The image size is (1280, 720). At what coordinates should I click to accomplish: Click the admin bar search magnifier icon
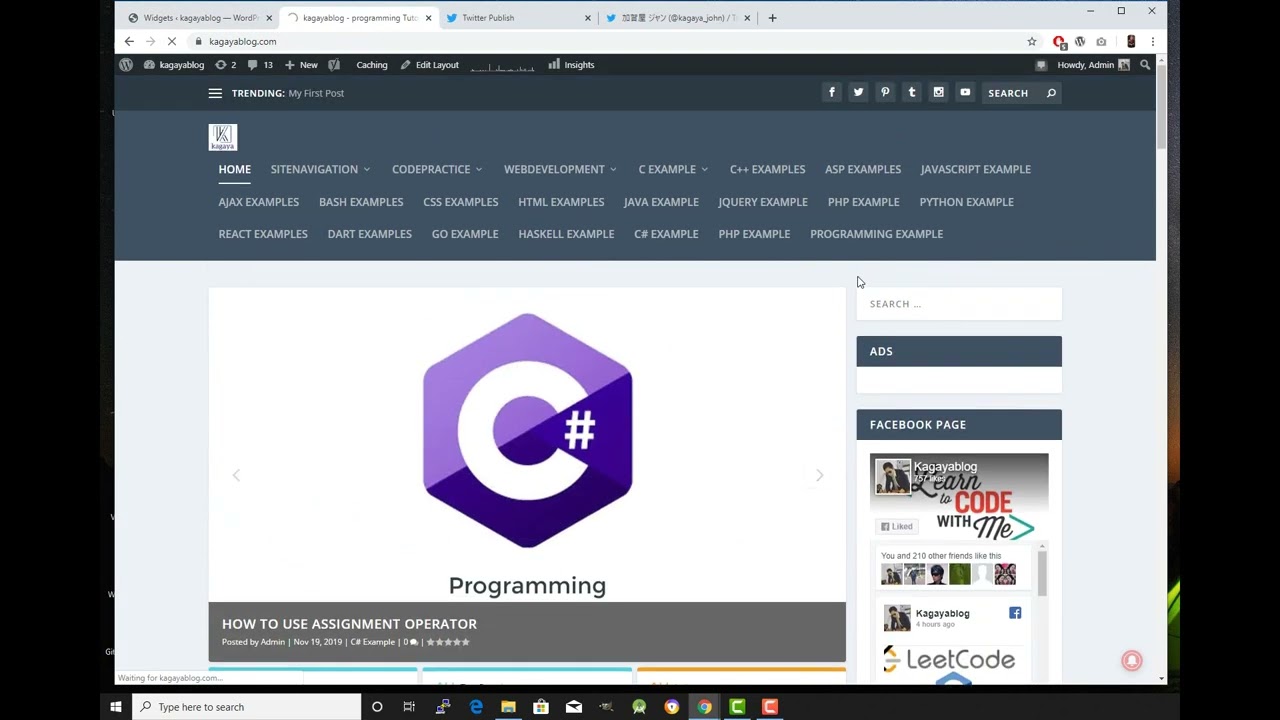point(1145,65)
